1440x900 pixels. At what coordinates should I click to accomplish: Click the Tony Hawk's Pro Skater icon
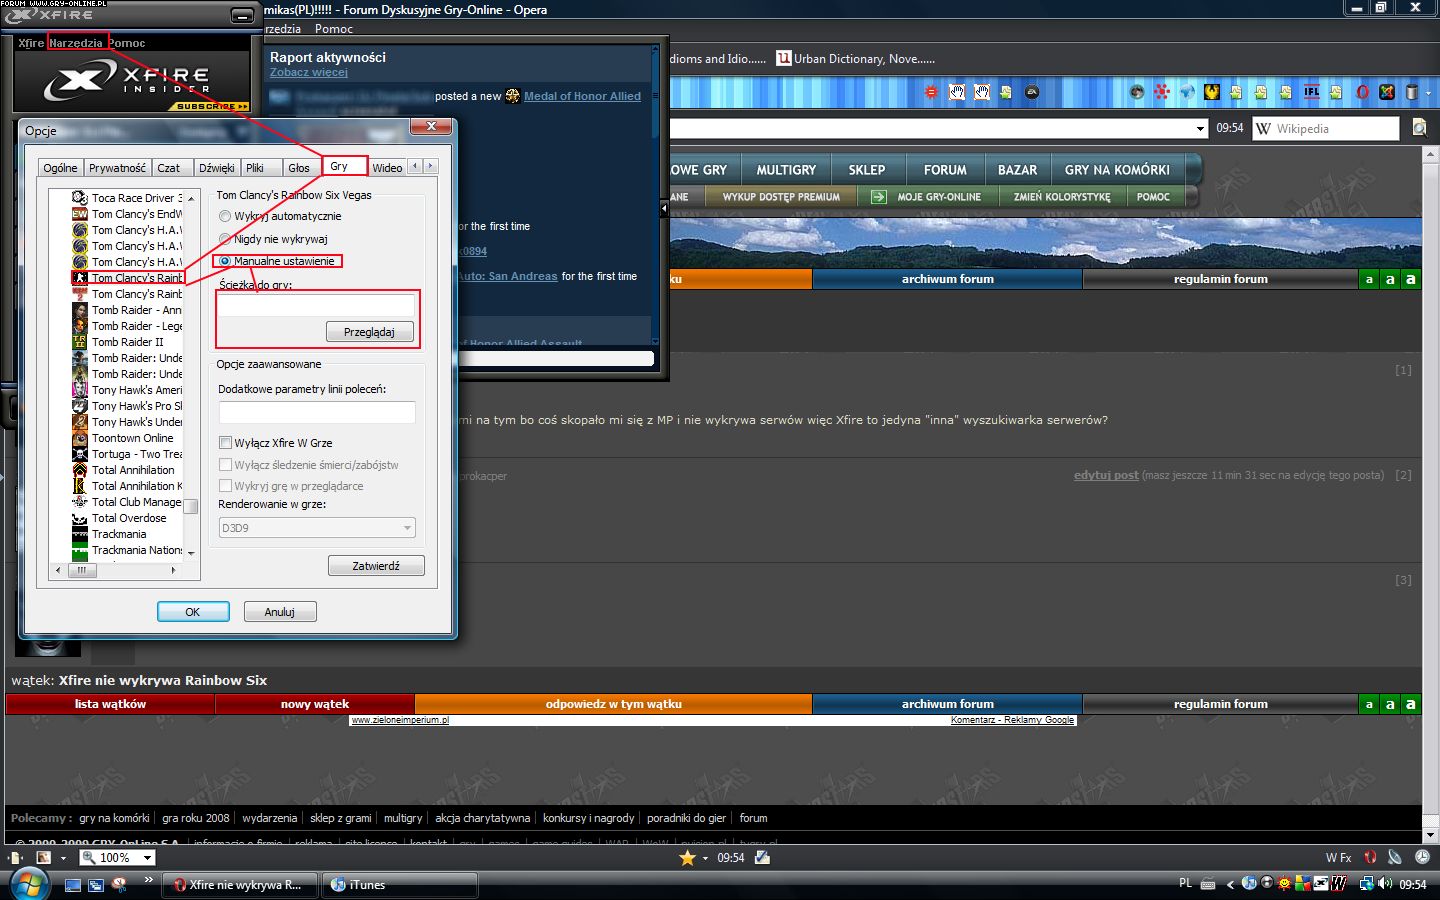pos(80,406)
